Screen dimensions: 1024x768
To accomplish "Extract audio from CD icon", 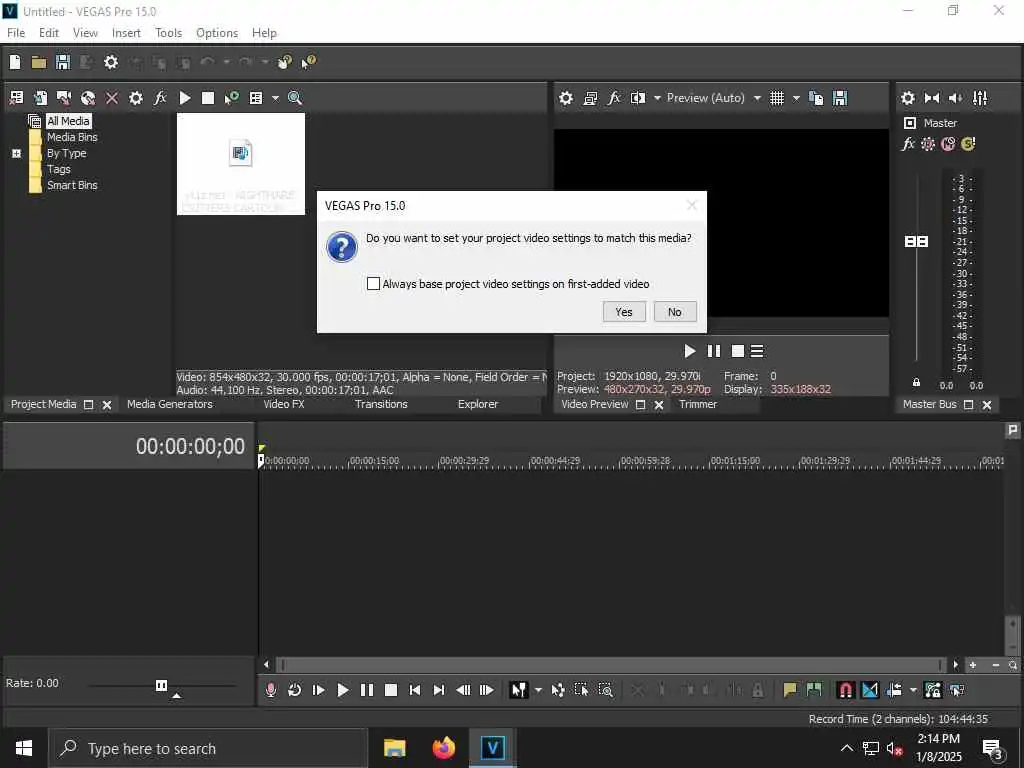I will coord(88,98).
